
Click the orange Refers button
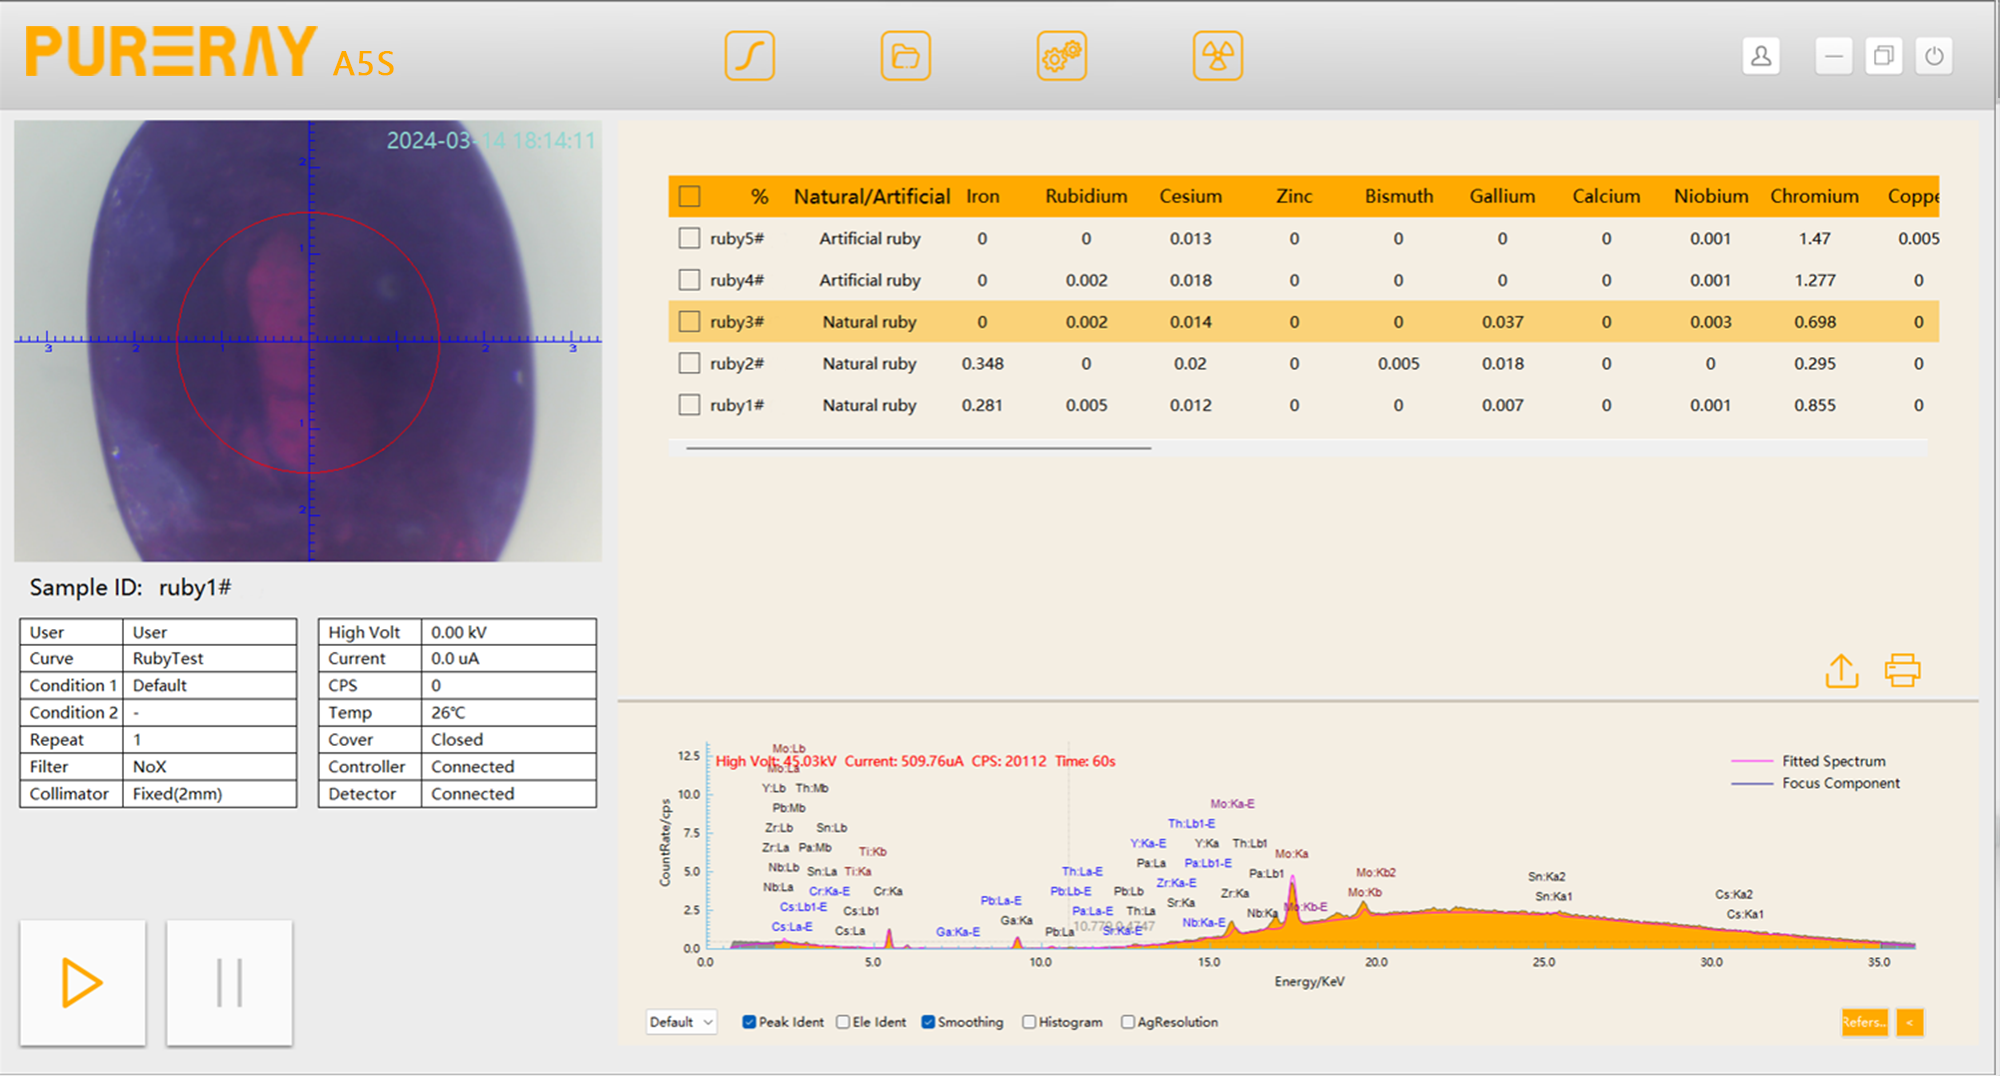1864,1022
